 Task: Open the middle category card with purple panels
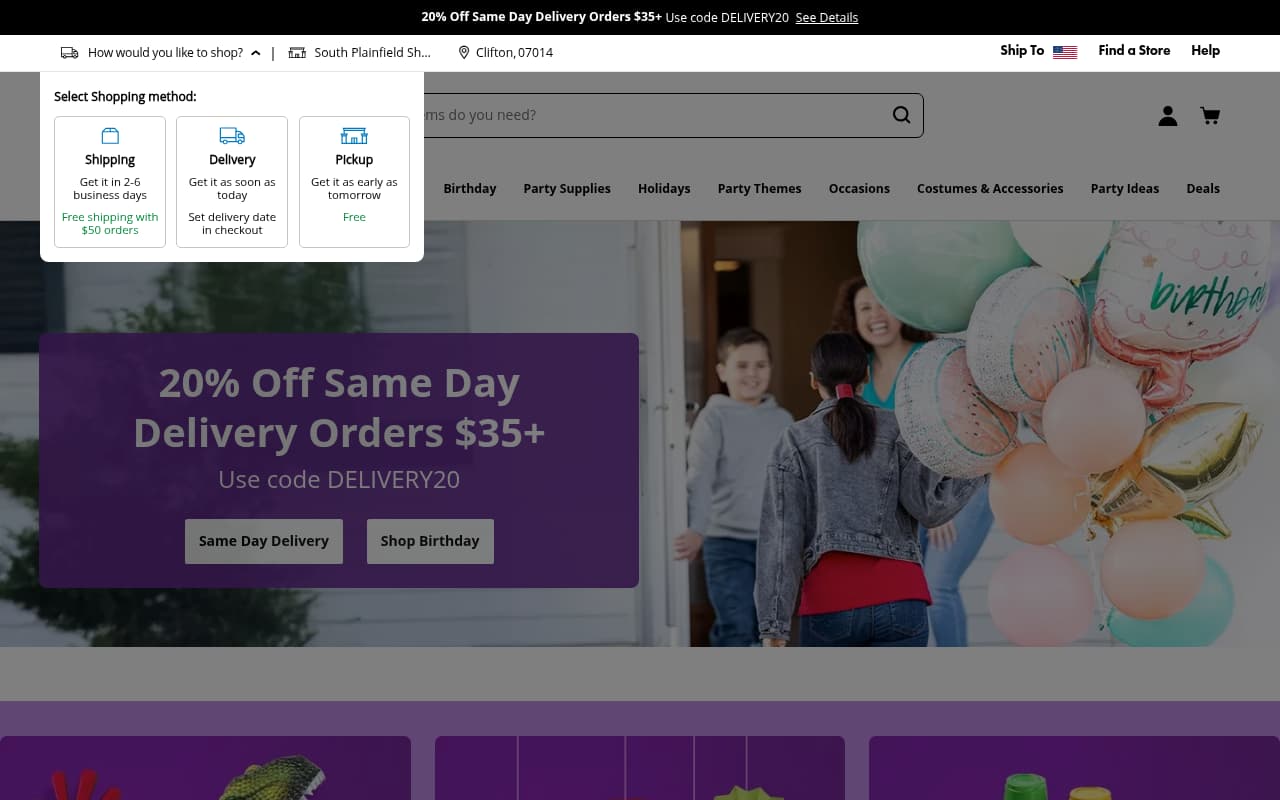[x=640, y=768]
